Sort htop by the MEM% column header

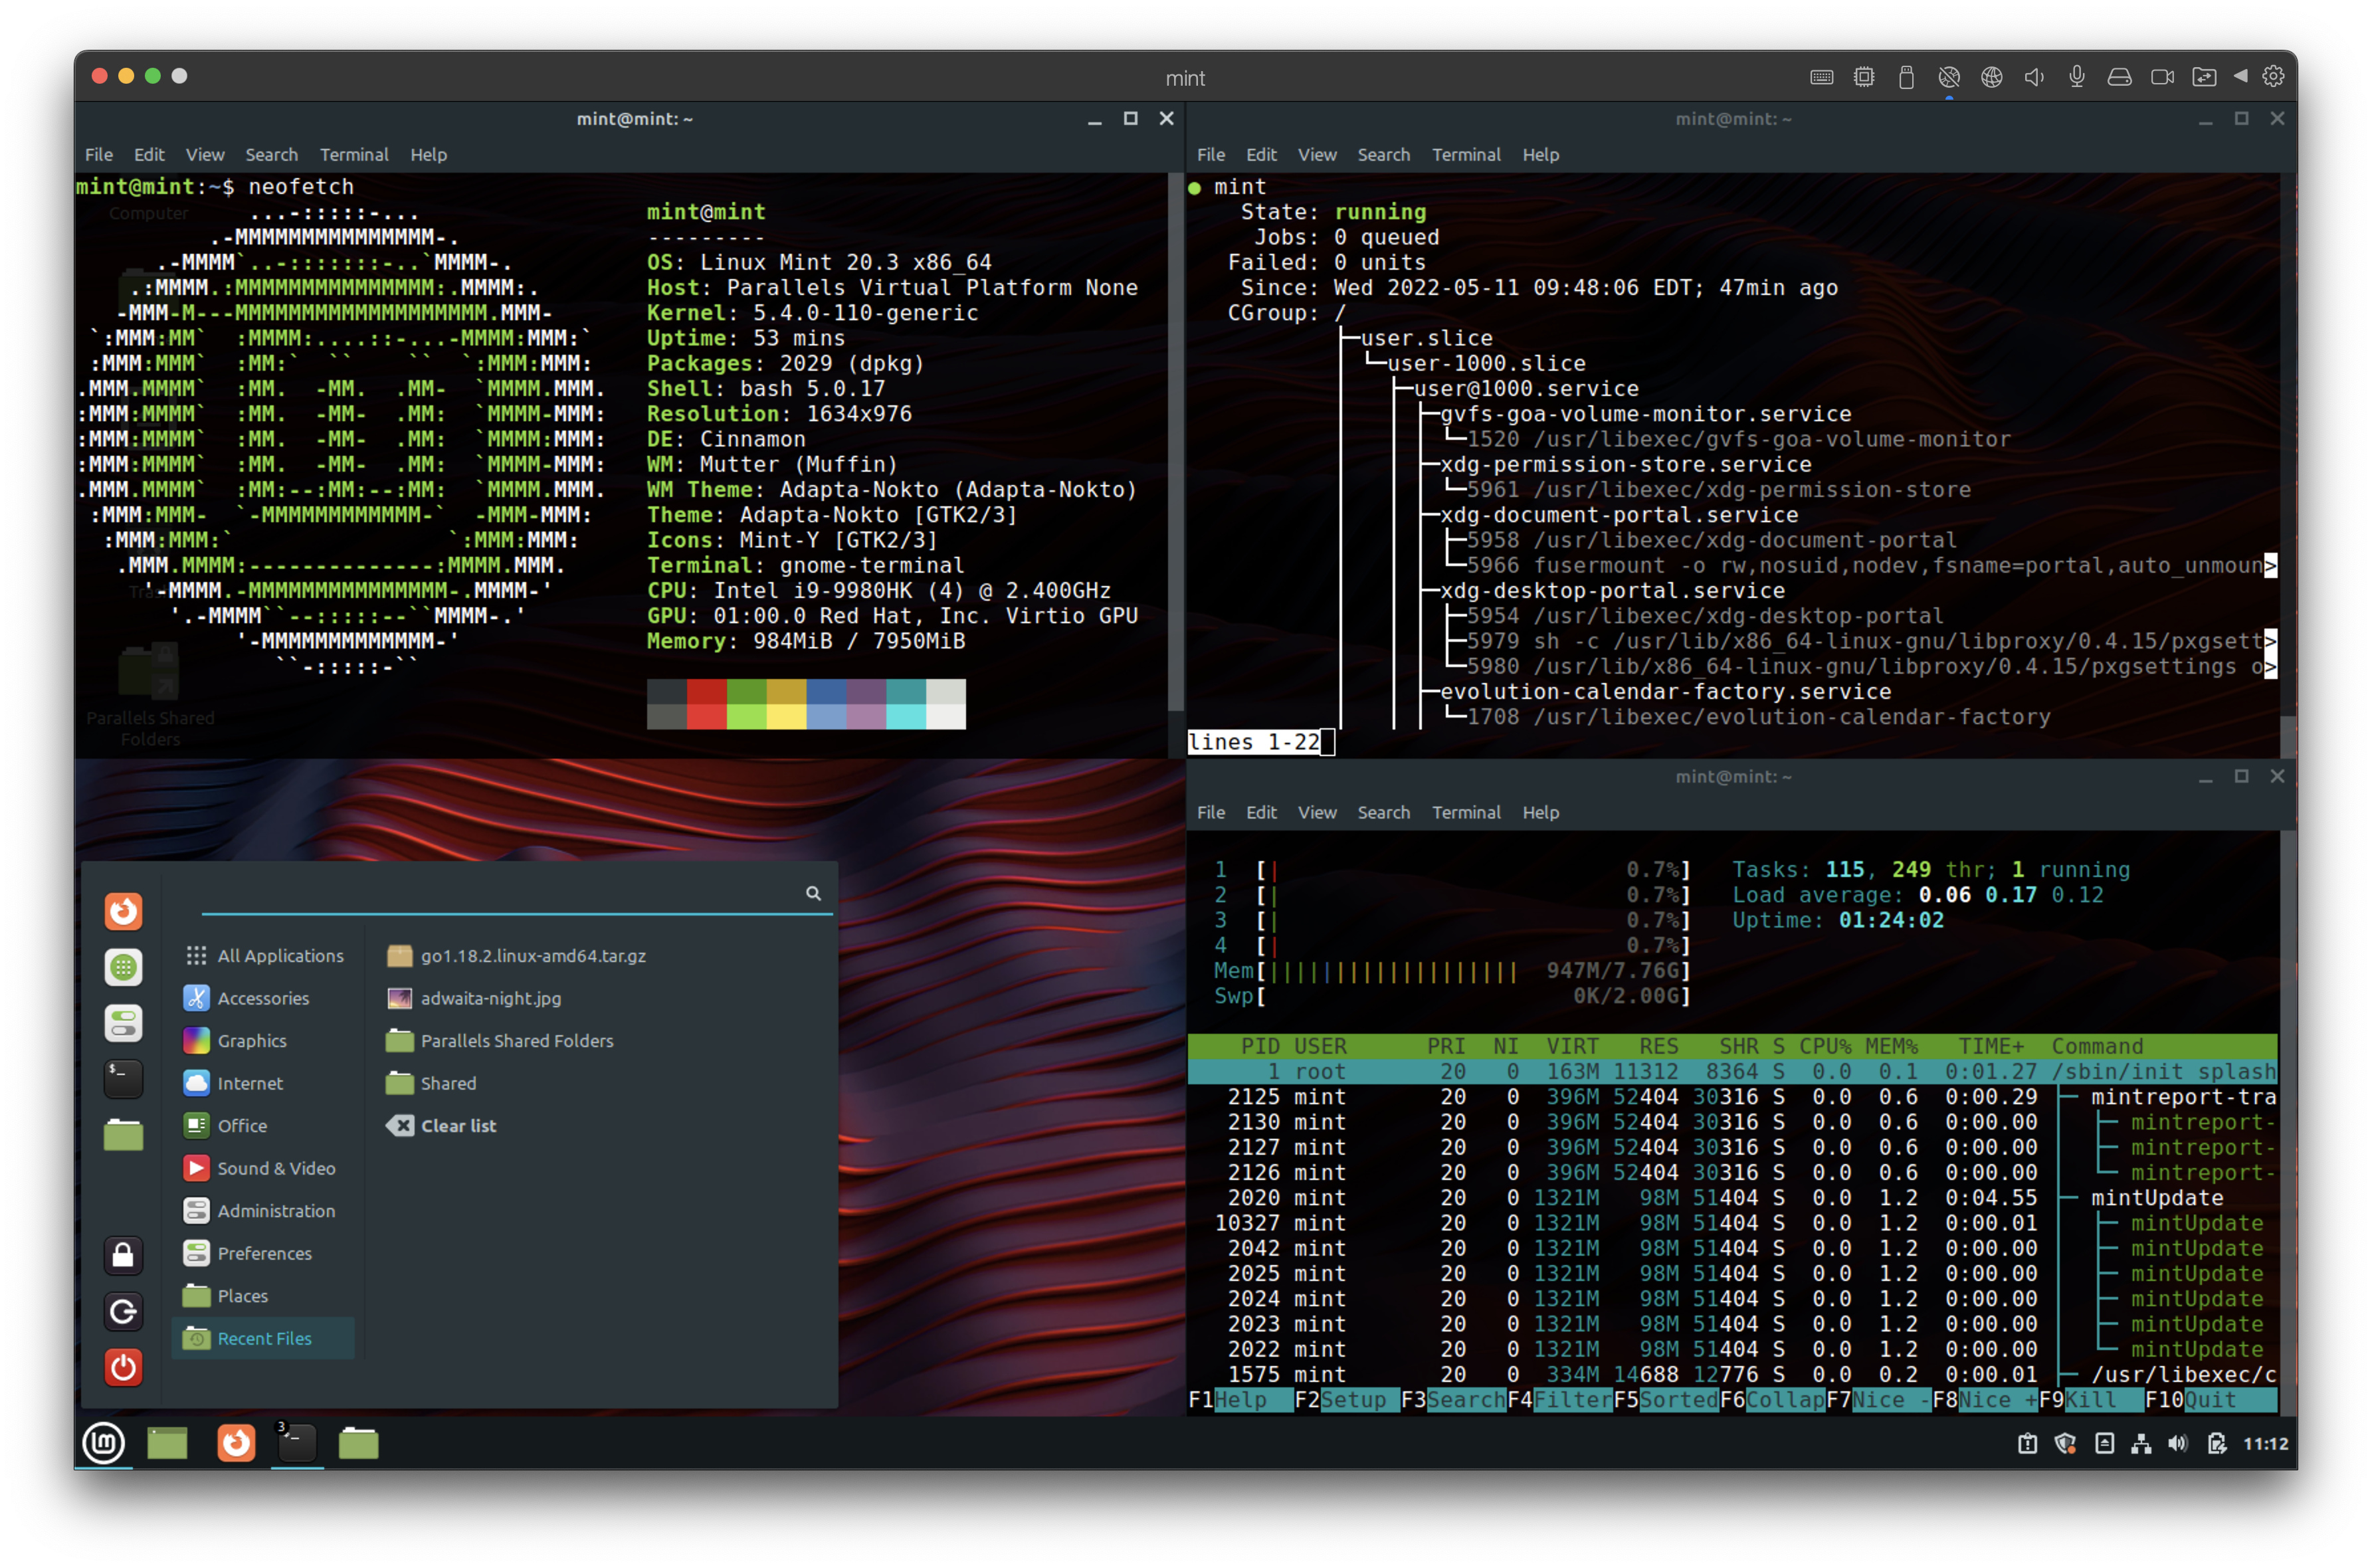[x=1891, y=1046]
